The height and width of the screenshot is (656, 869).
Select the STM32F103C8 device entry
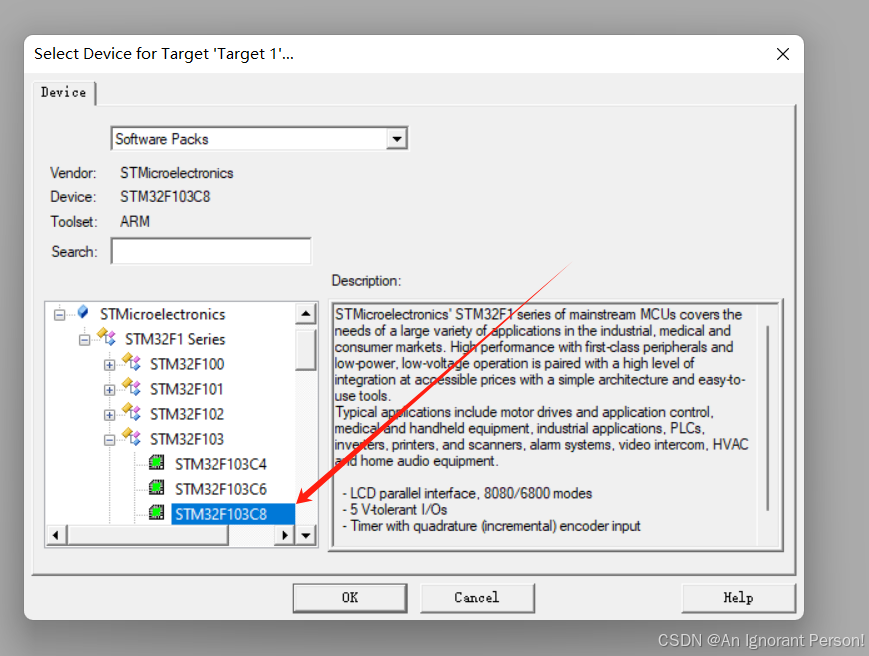(221, 514)
